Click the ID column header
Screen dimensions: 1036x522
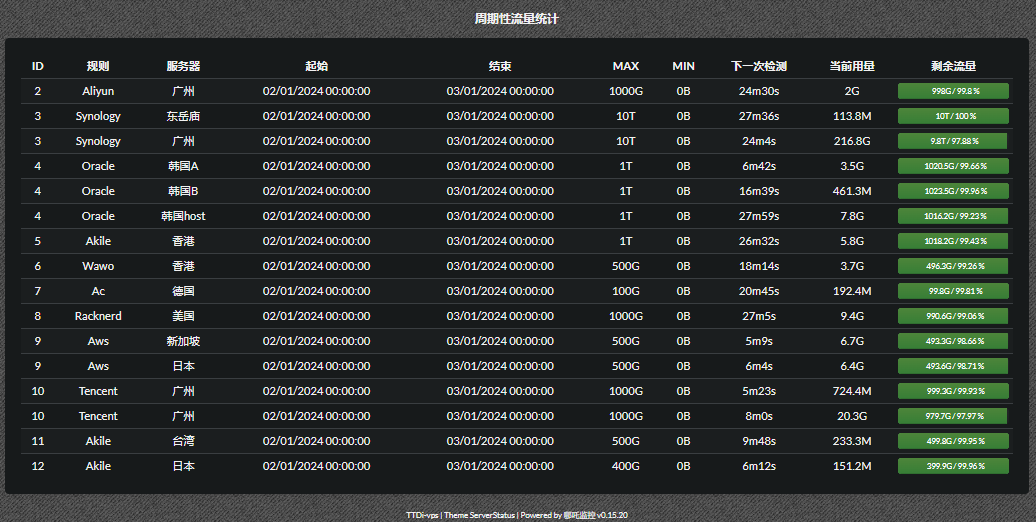pos(38,66)
